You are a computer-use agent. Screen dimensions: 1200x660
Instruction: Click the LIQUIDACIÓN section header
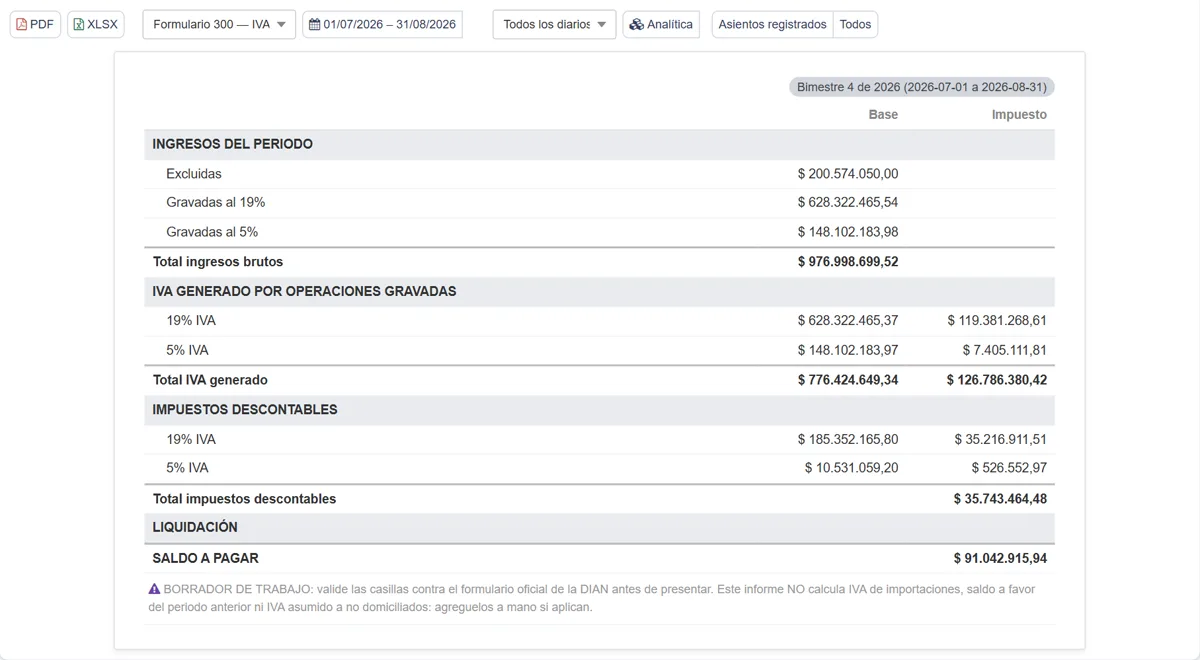599,528
